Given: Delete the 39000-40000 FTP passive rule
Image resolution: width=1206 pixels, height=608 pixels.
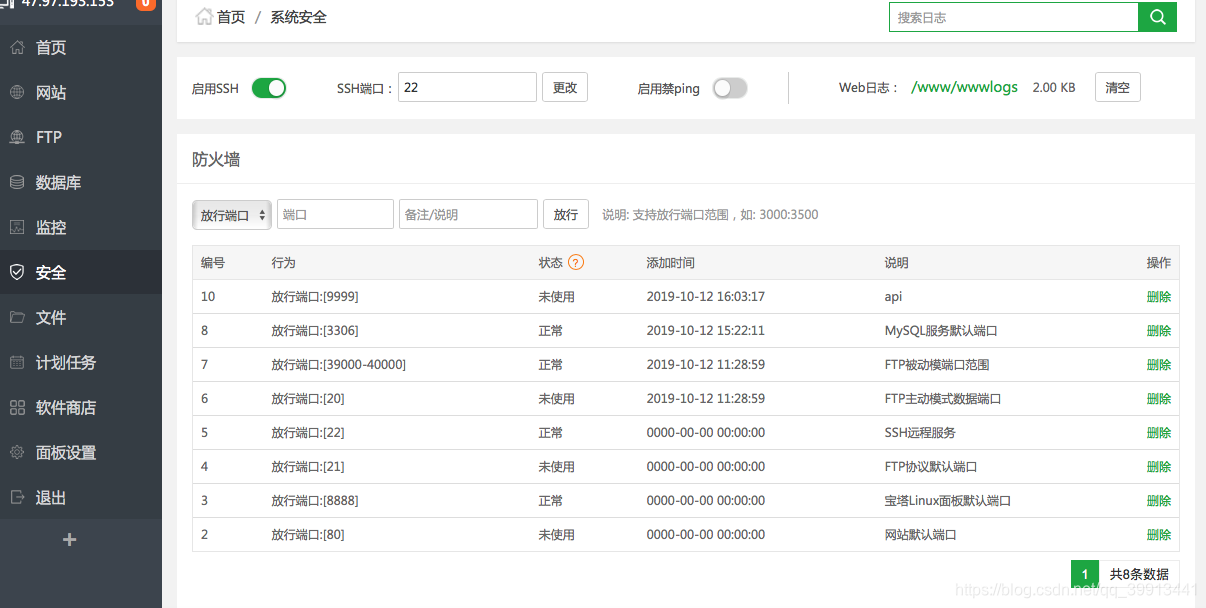Looking at the screenshot, I should tap(1159, 365).
